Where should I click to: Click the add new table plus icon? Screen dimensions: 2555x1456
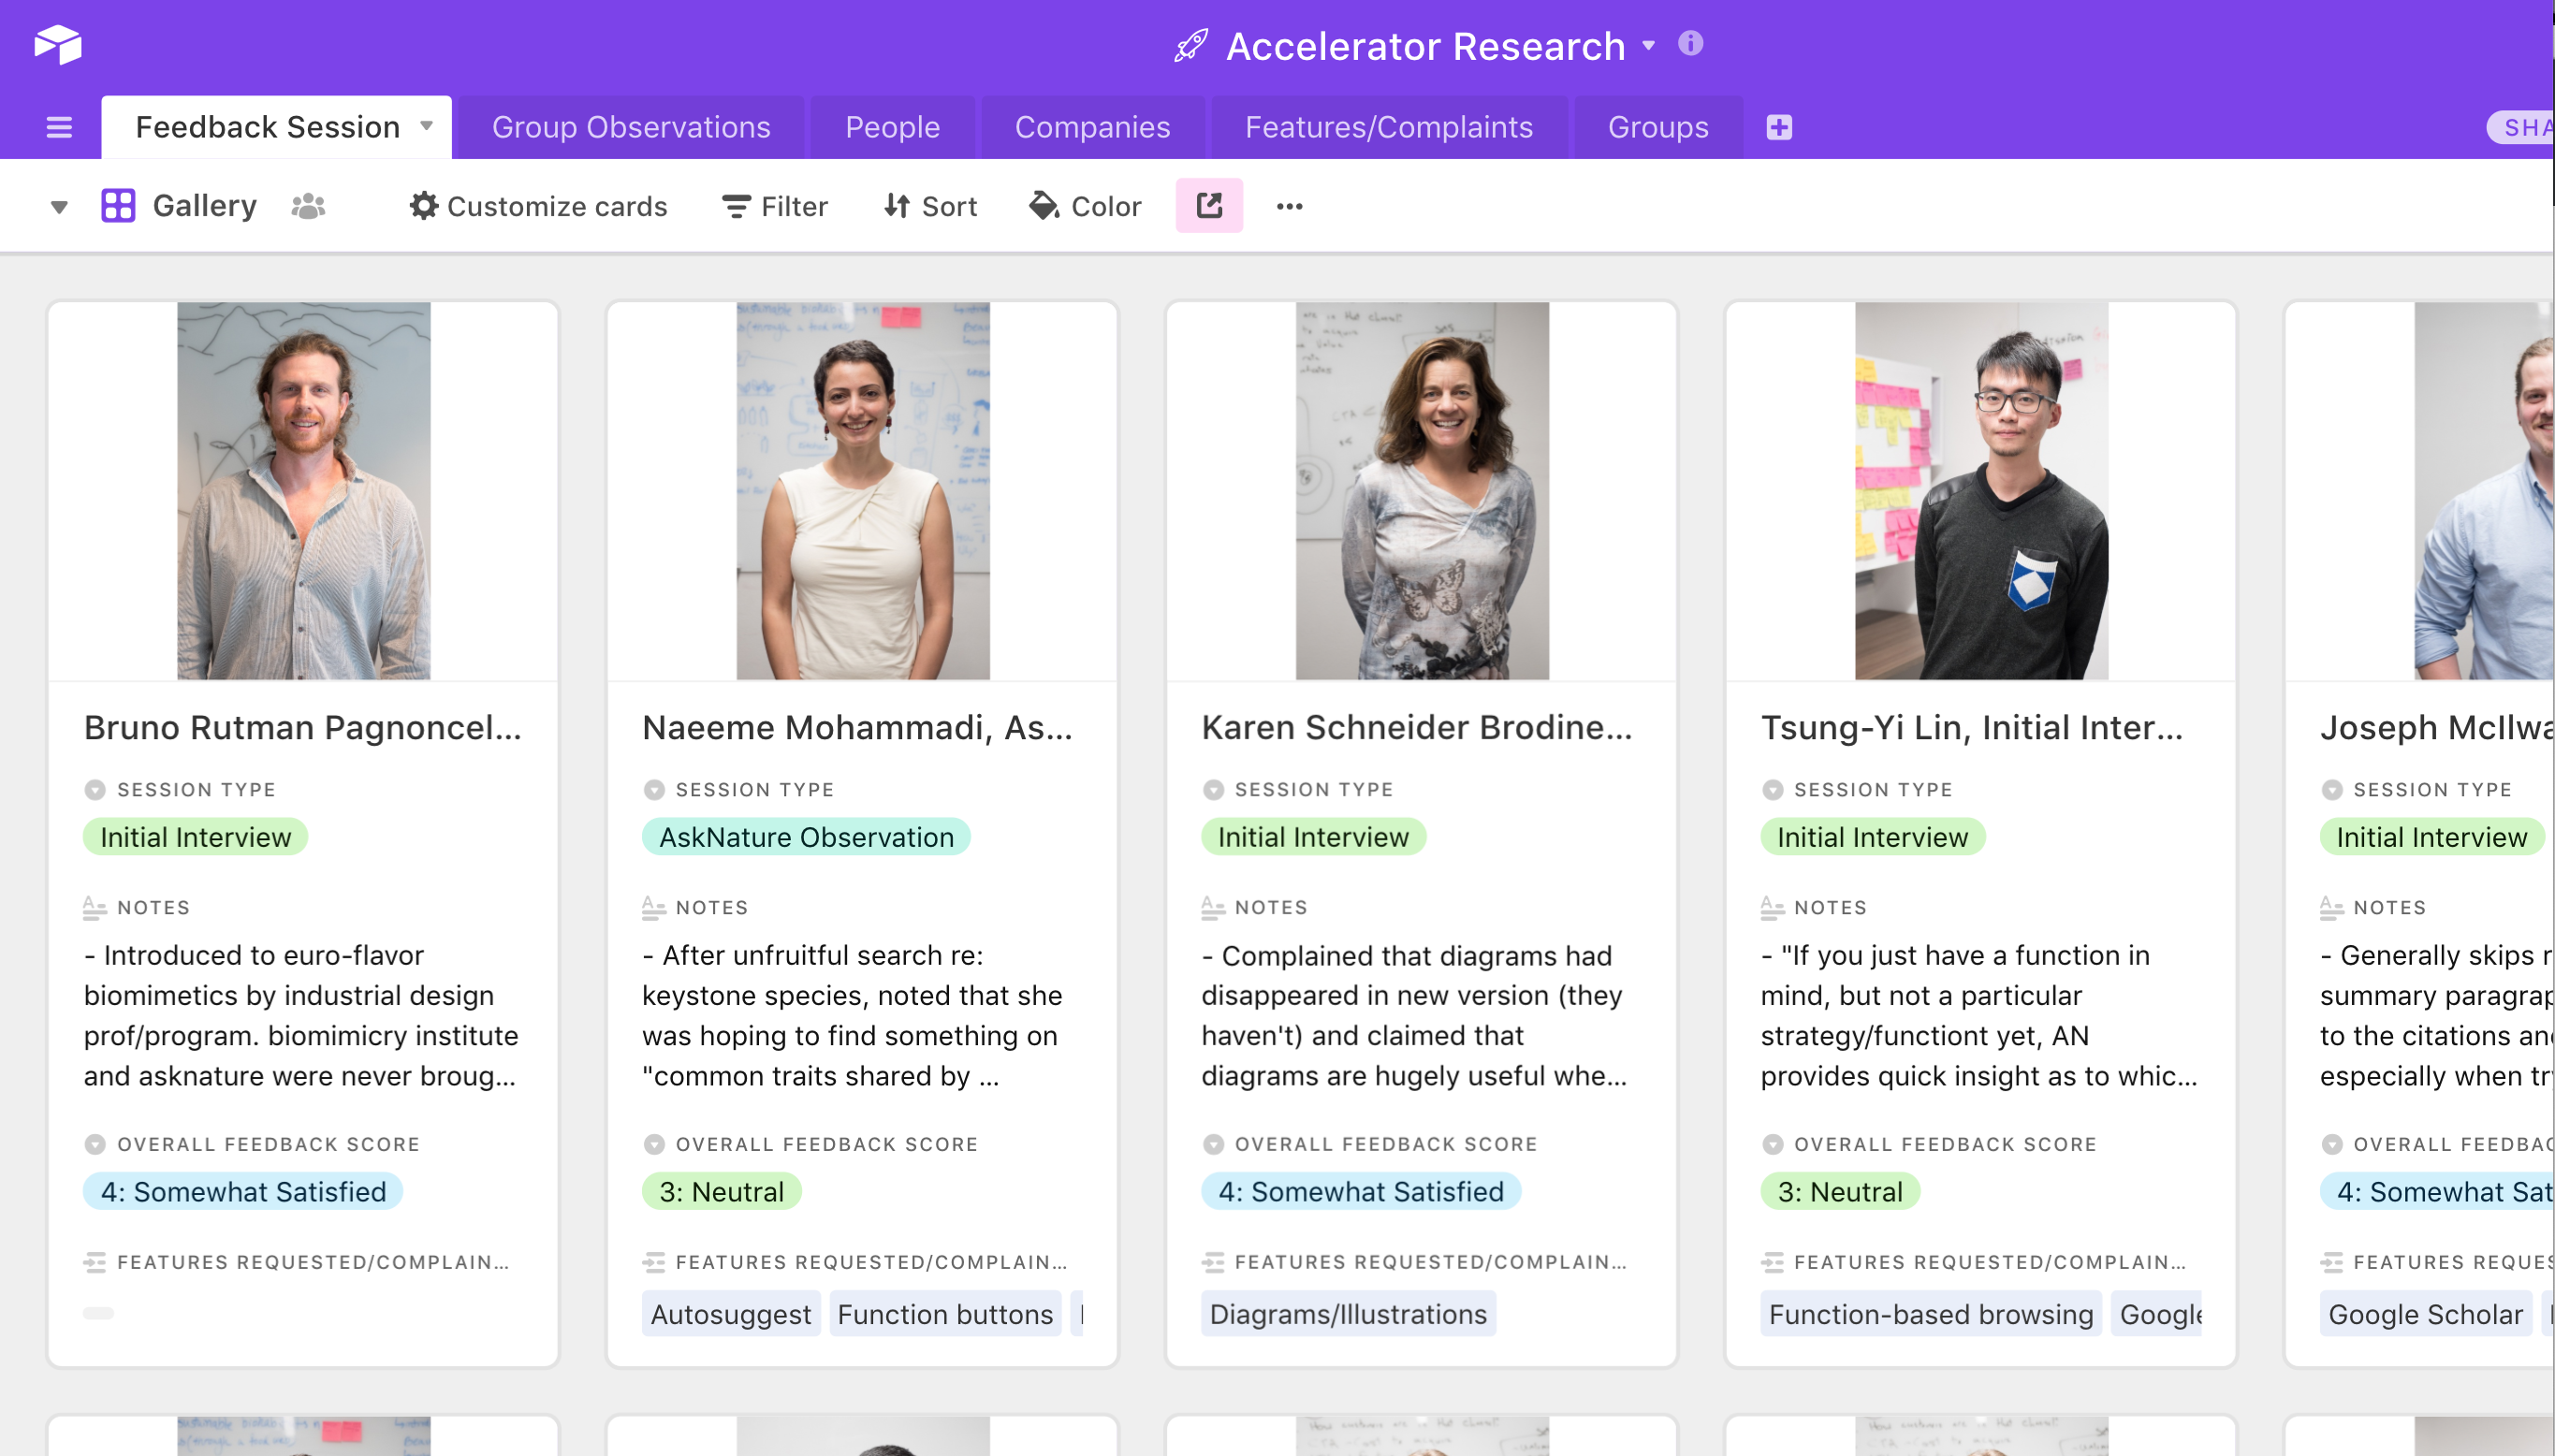[1778, 127]
